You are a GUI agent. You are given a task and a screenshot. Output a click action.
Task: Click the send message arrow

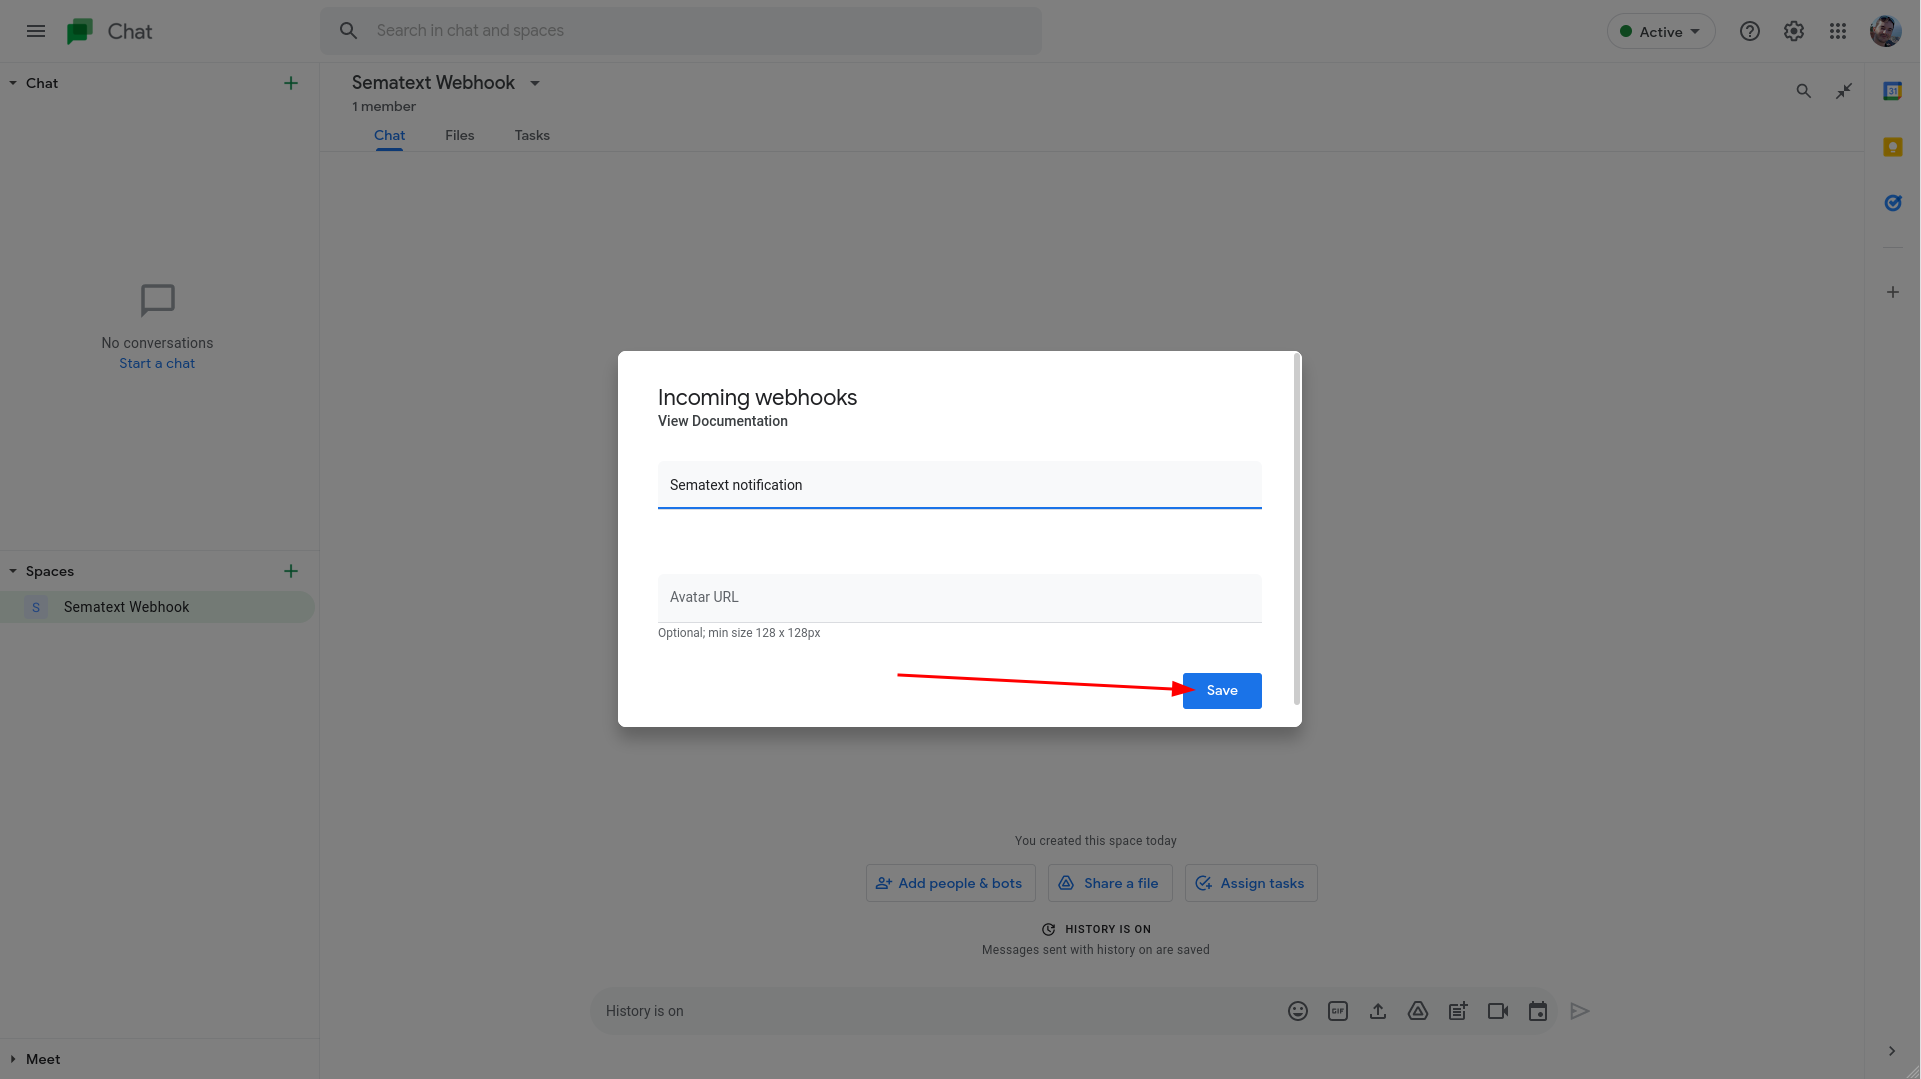point(1579,1011)
